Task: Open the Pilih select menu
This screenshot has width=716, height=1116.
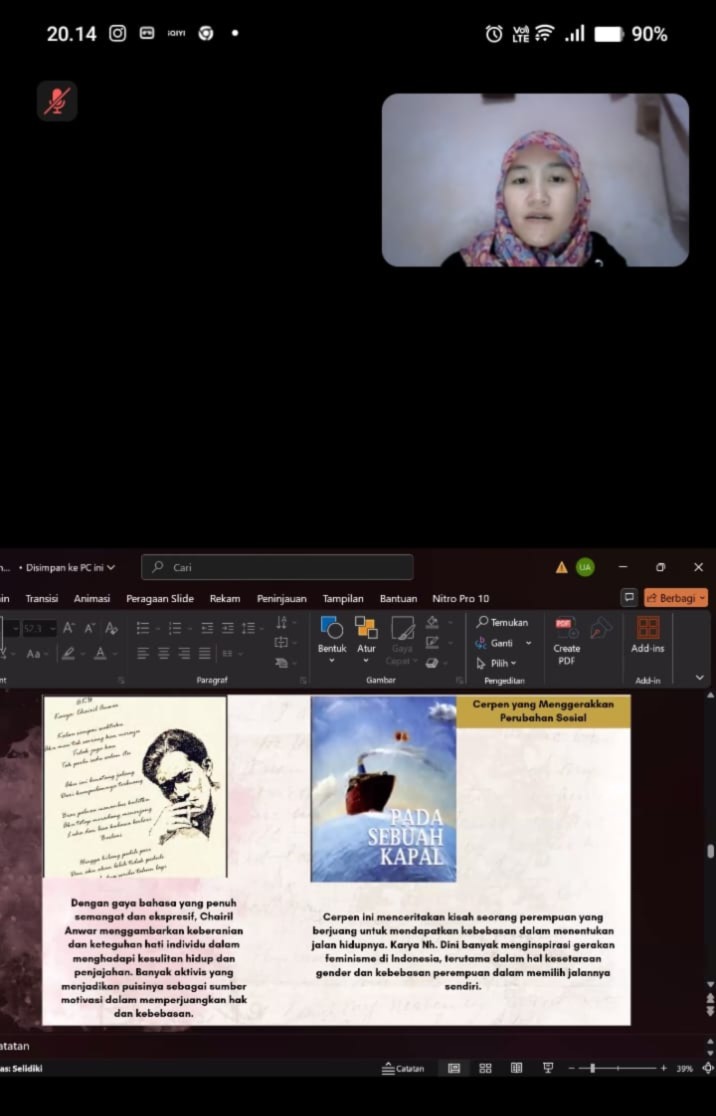Action: pos(496,663)
